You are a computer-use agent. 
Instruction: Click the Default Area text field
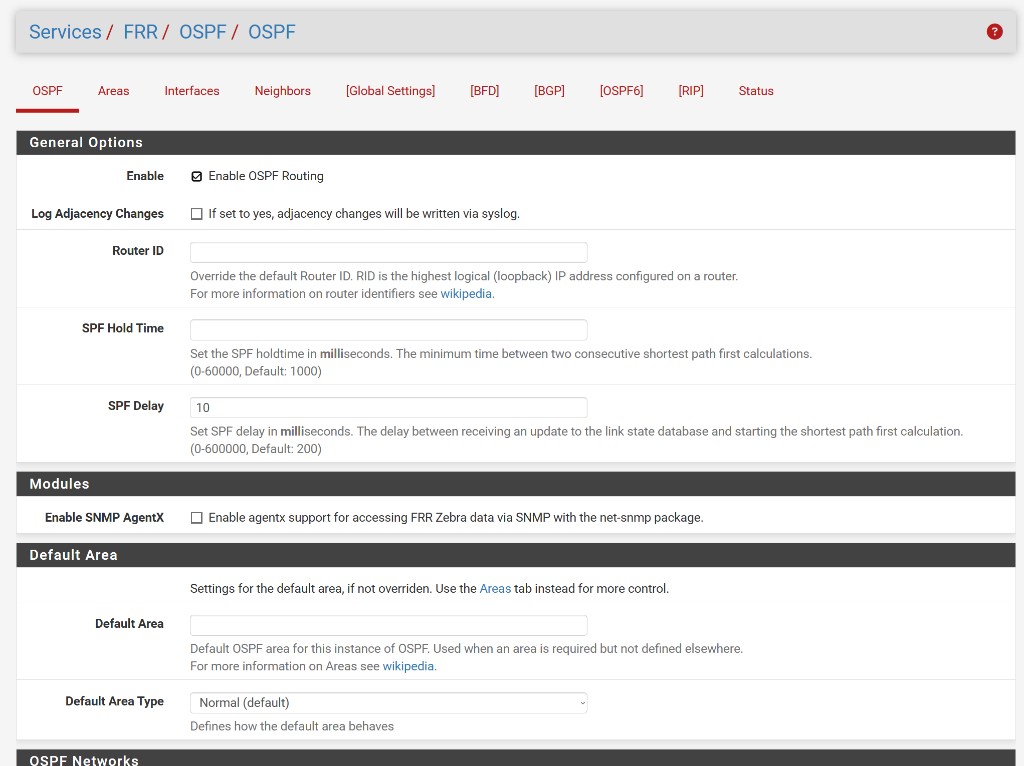tap(388, 625)
